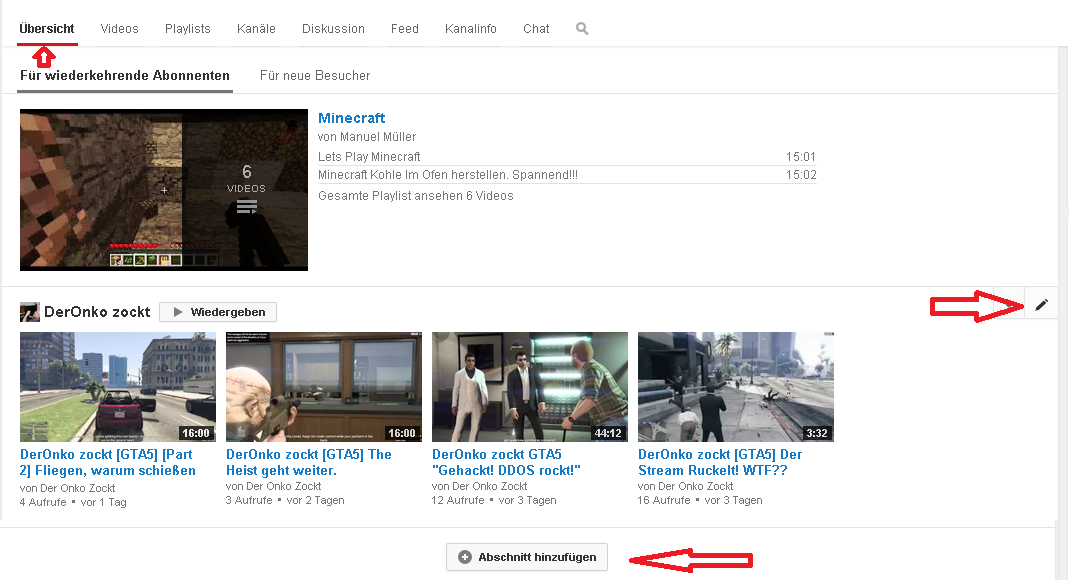Open the Kanalinfo tab

pos(471,29)
